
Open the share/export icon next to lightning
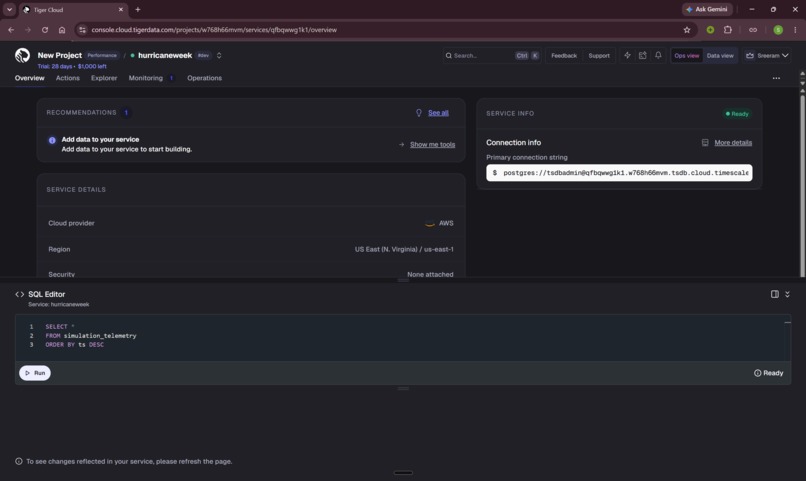coord(643,55)
